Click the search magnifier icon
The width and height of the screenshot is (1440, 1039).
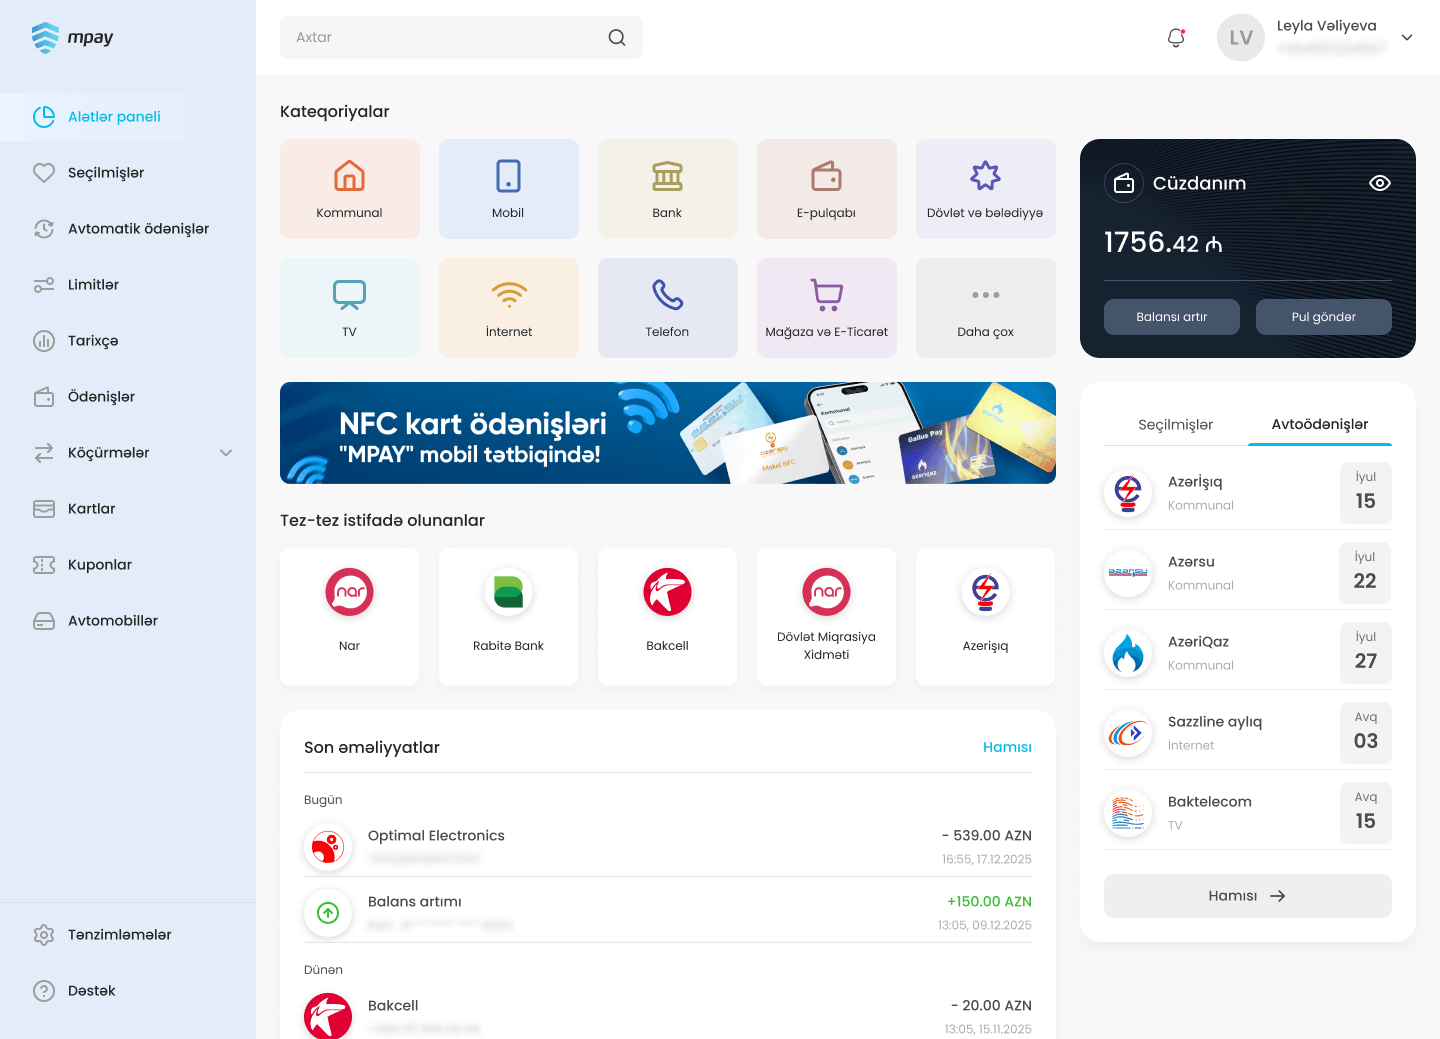point(617,38)
